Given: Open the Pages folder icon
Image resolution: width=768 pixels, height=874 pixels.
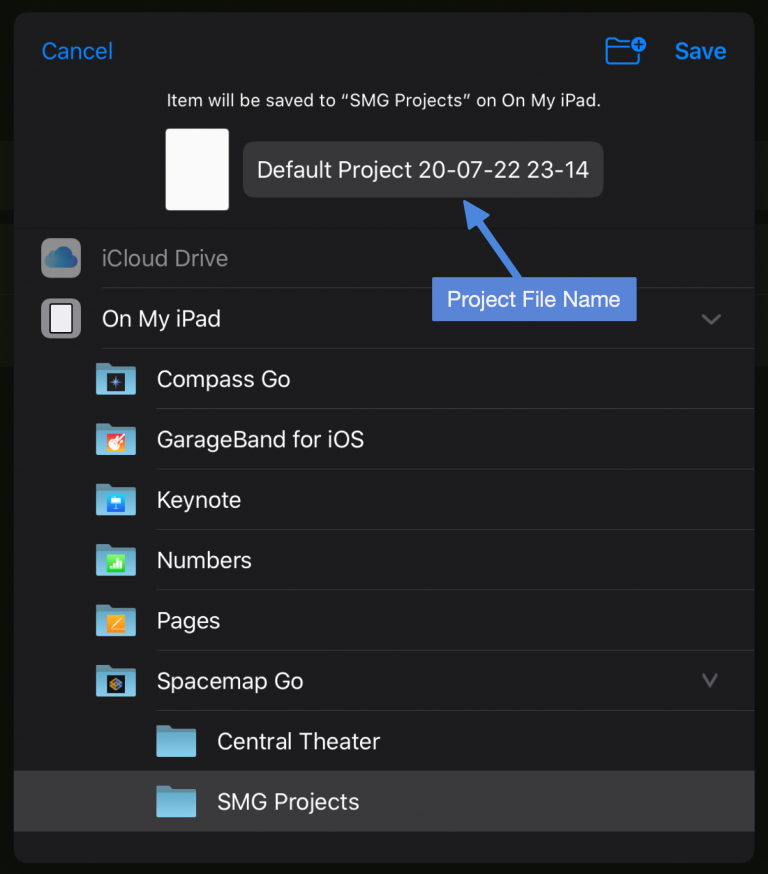Looking at the screenshot, I should click(x=116, y=620).
